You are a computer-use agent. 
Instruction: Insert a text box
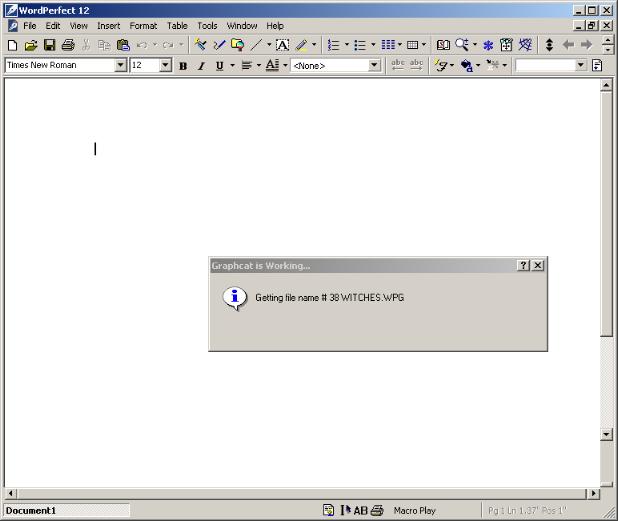tap(282, 45)
